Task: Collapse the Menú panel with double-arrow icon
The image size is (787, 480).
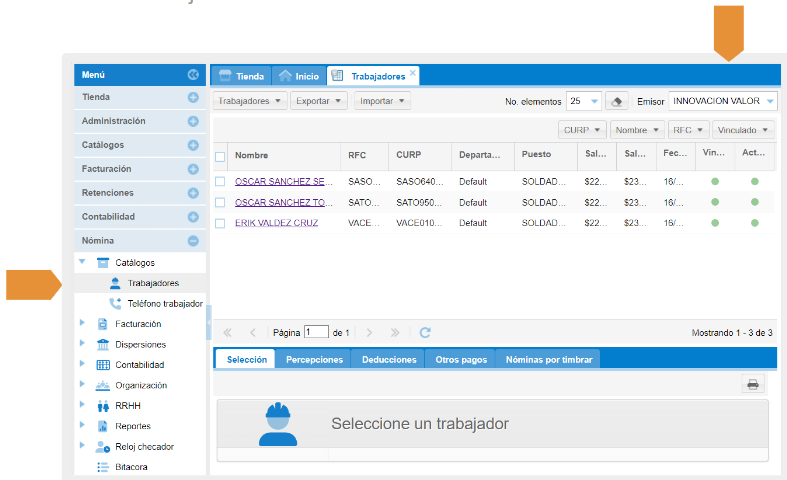Action: pyautogui.click(x=193, y=75)
